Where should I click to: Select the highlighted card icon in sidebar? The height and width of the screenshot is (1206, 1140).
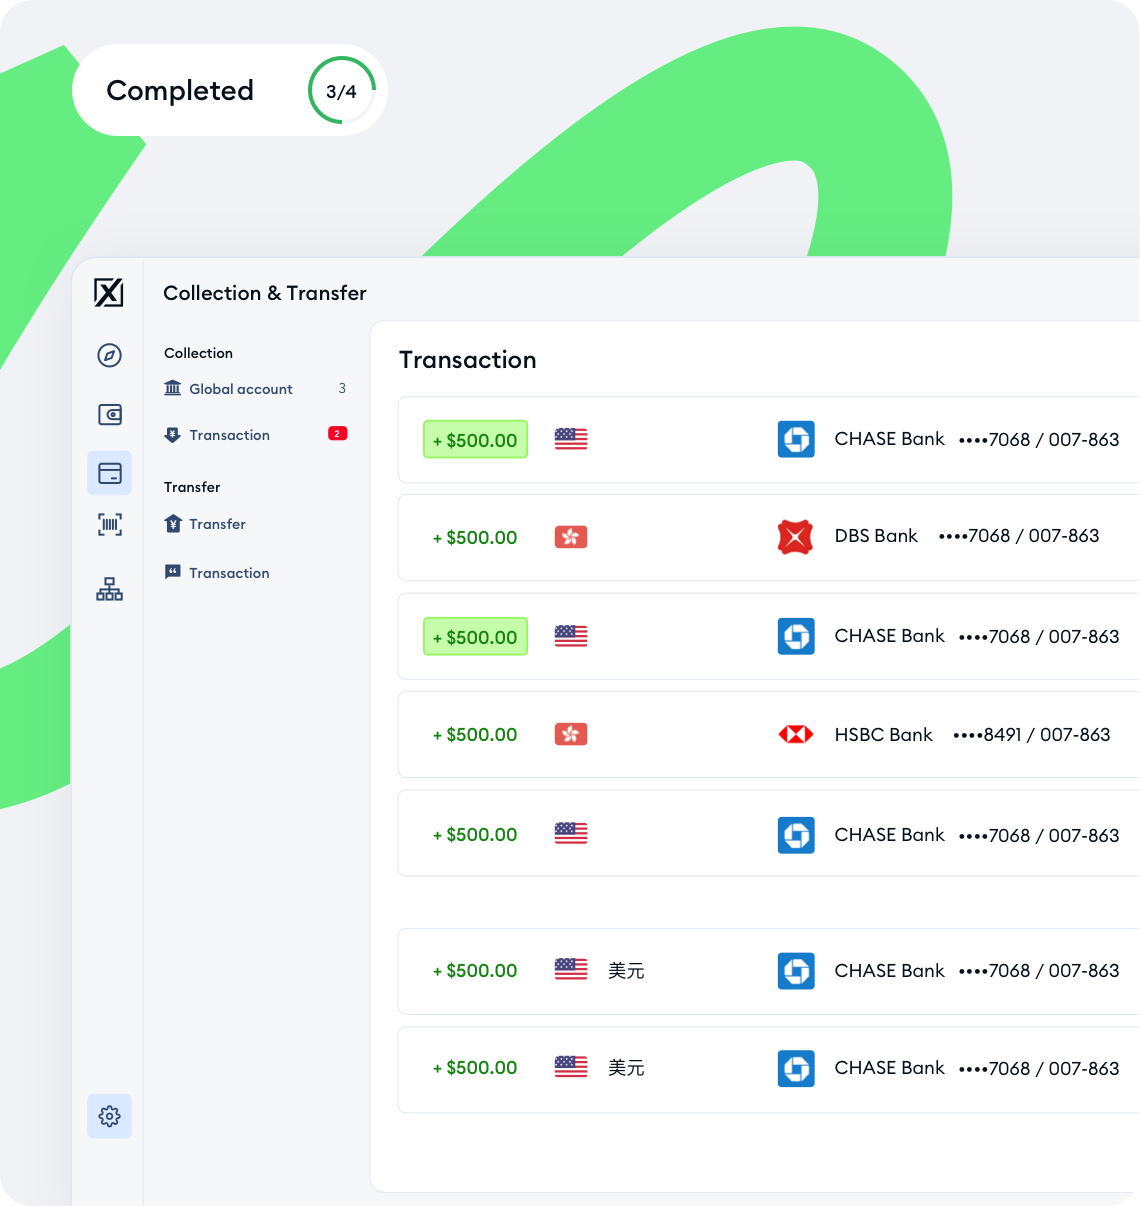[109, 473]
